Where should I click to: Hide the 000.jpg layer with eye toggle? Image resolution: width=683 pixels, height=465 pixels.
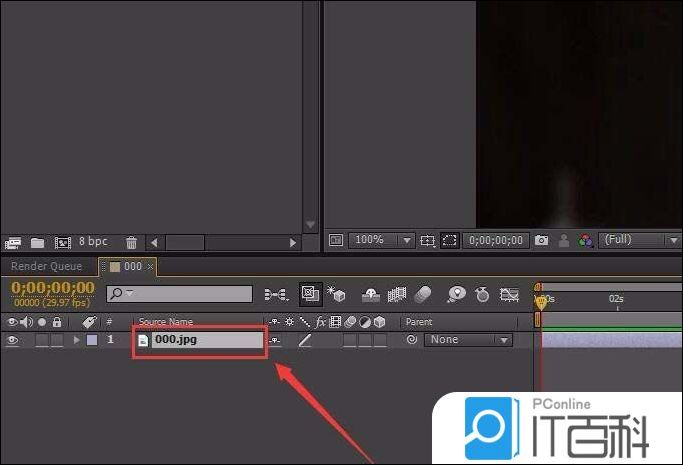coord(12,340)
